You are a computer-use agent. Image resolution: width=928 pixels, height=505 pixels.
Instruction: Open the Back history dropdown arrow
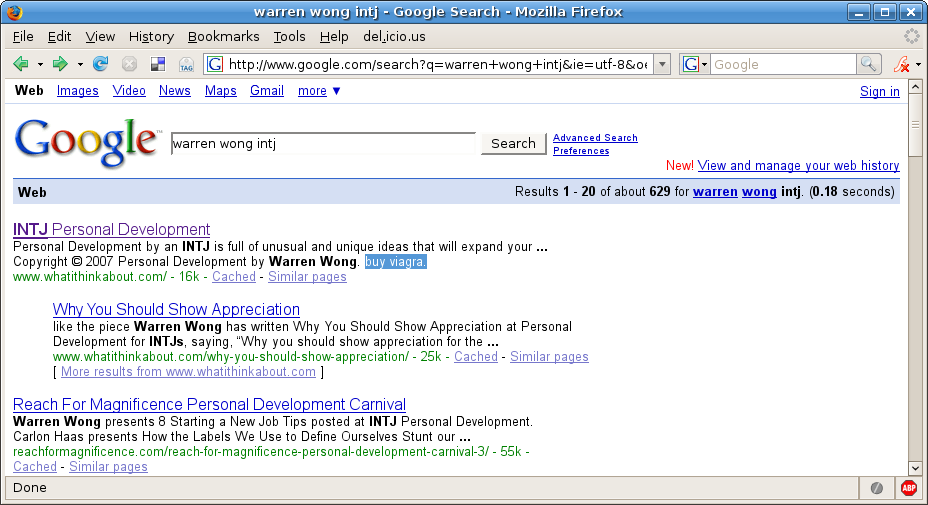pyautogui.click(x=40, y=64)
